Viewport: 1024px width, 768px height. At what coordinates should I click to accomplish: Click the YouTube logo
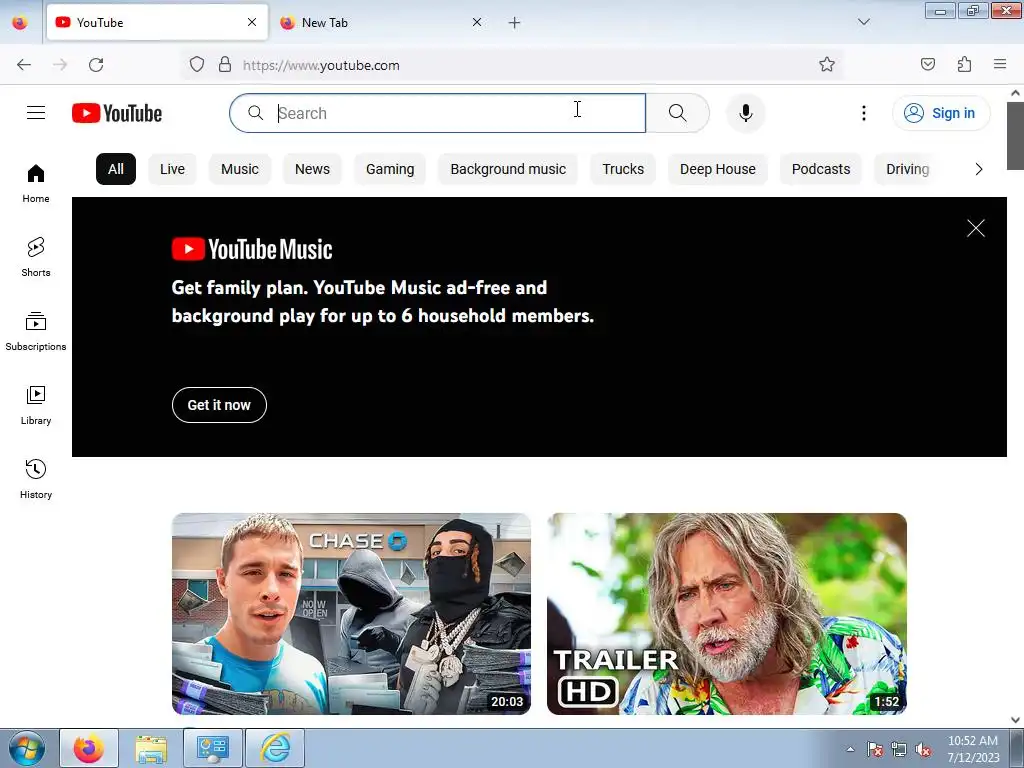[117, 113]
